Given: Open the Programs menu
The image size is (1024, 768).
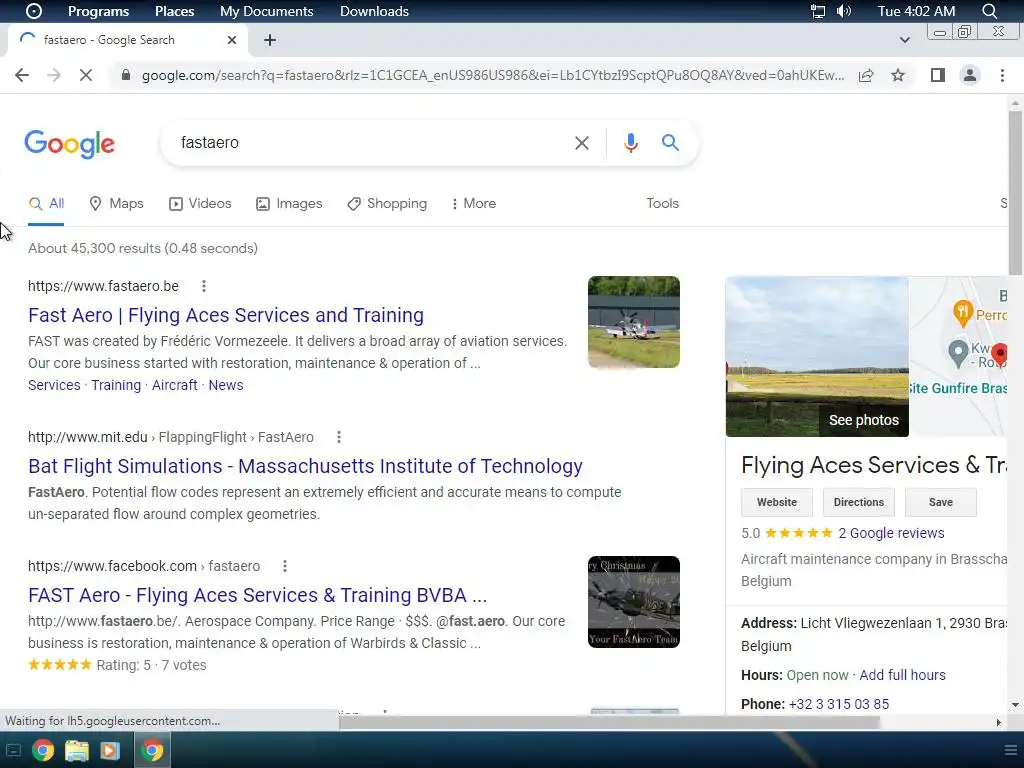Looking at the screenshot, I should 99,11.
